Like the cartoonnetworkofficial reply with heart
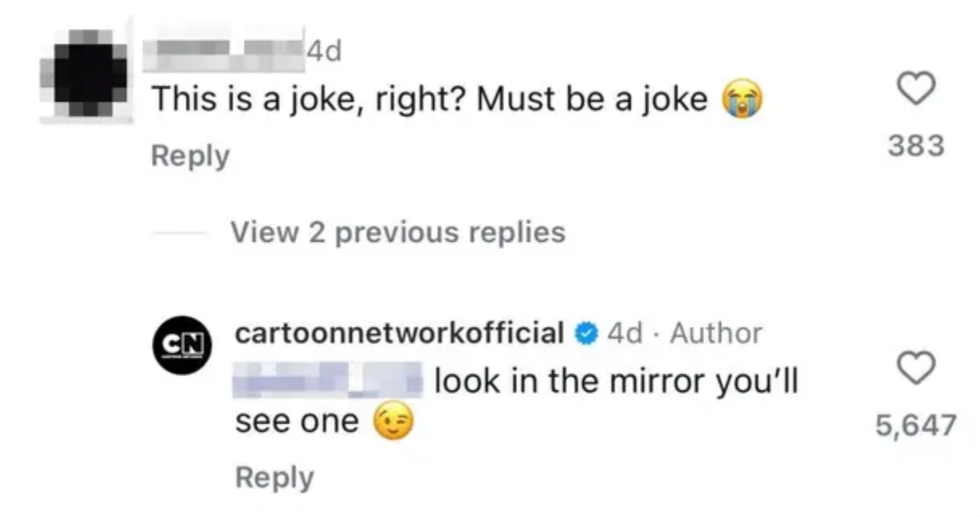 pos(916,368)
